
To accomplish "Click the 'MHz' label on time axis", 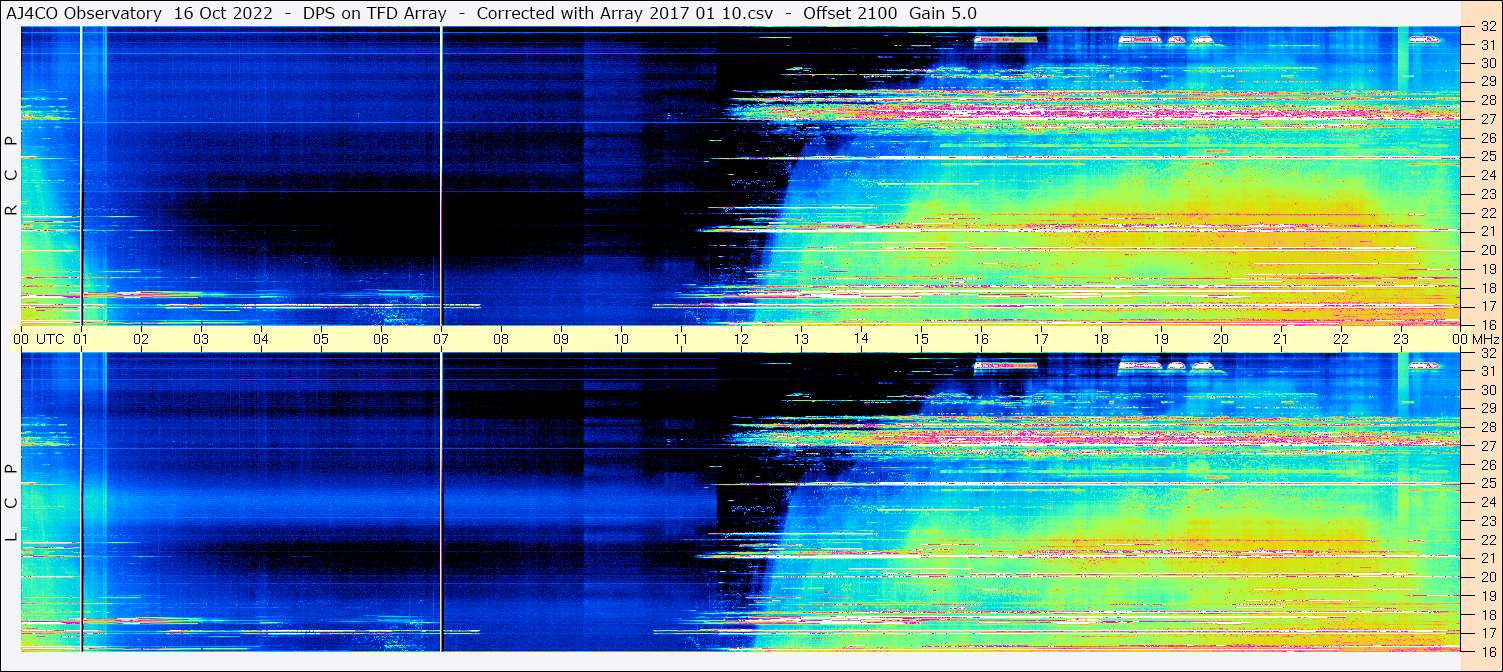I will pos(1486,339).
